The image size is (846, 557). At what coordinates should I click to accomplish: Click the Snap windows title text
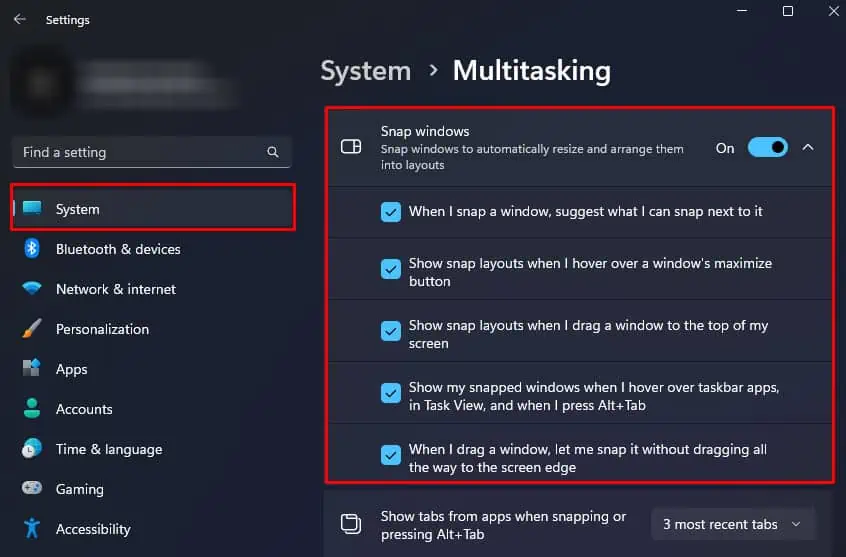point(425,131)
